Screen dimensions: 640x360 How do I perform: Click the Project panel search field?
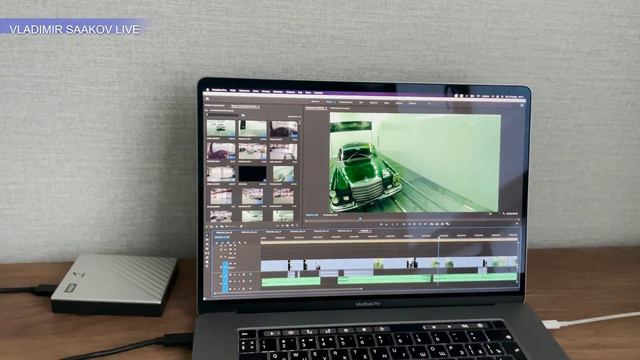point(223,116)
